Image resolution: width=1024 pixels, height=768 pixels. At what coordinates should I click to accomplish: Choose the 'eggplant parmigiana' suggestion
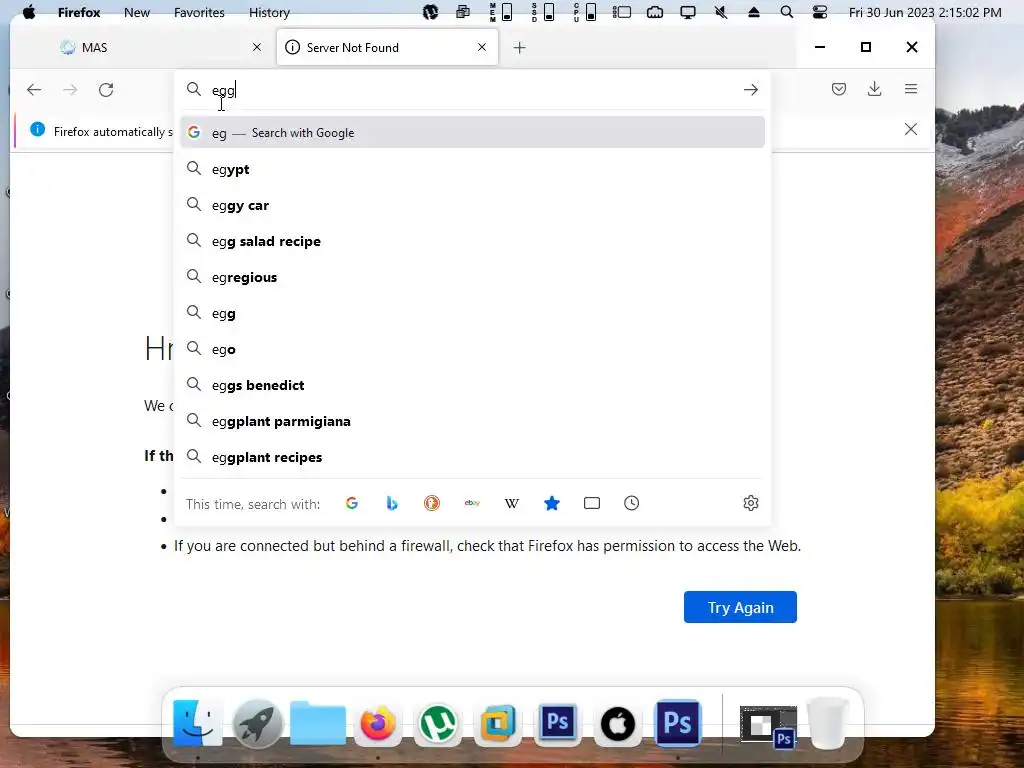pyautogui.click(x=472, y=421)
